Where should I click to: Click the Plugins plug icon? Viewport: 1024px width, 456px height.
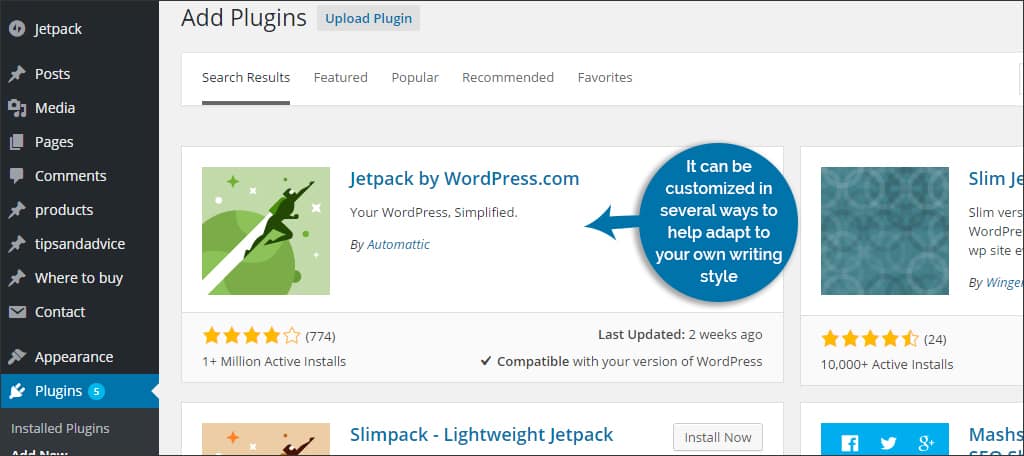[17, 391]
